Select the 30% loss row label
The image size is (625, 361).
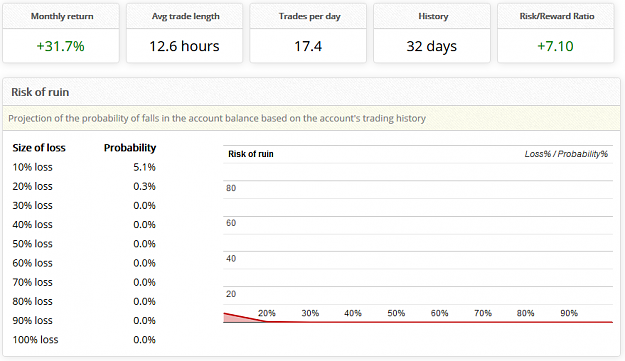tap(33, 205)
